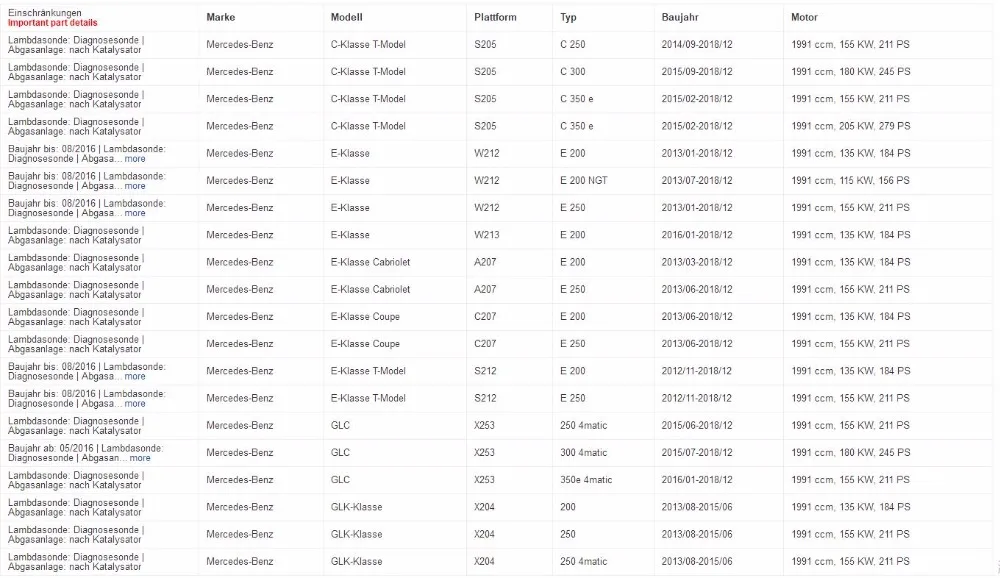Click the Marke column header
This screenshot has width=1000, height=578.
(x=221, y=17)
